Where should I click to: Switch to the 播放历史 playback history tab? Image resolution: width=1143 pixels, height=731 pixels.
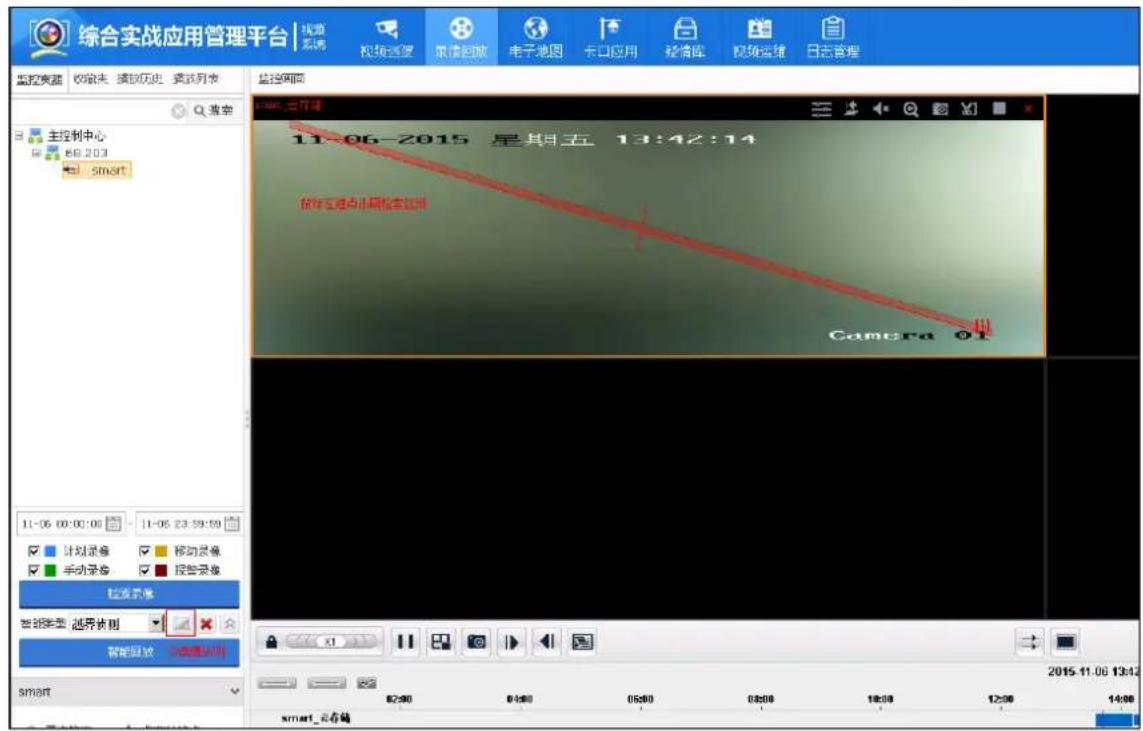point(140,79)
